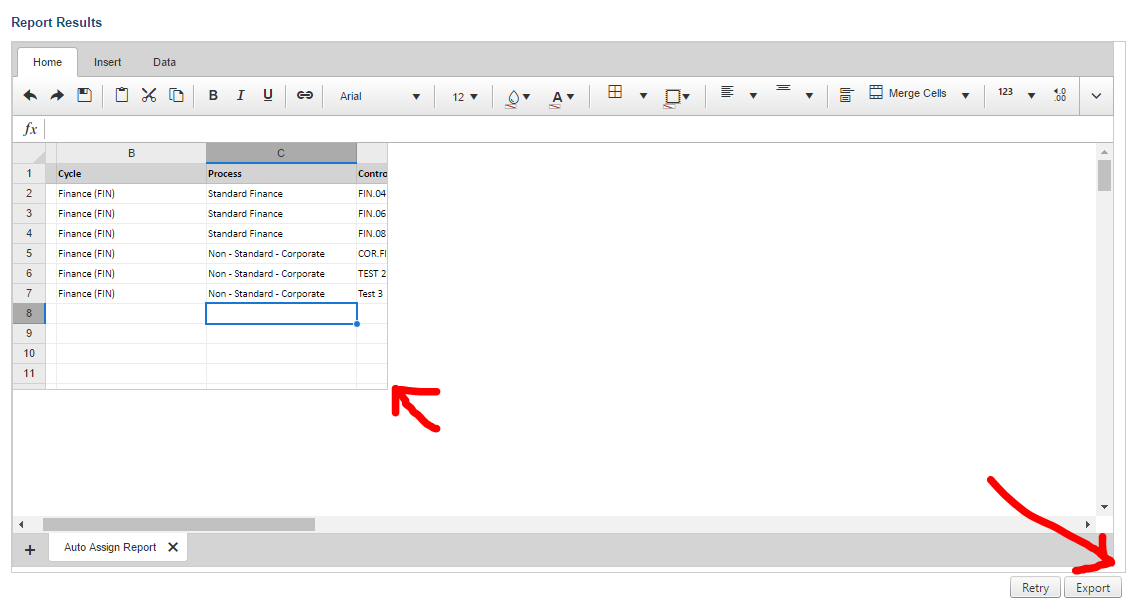Click the Cut scissors icon

149,95
